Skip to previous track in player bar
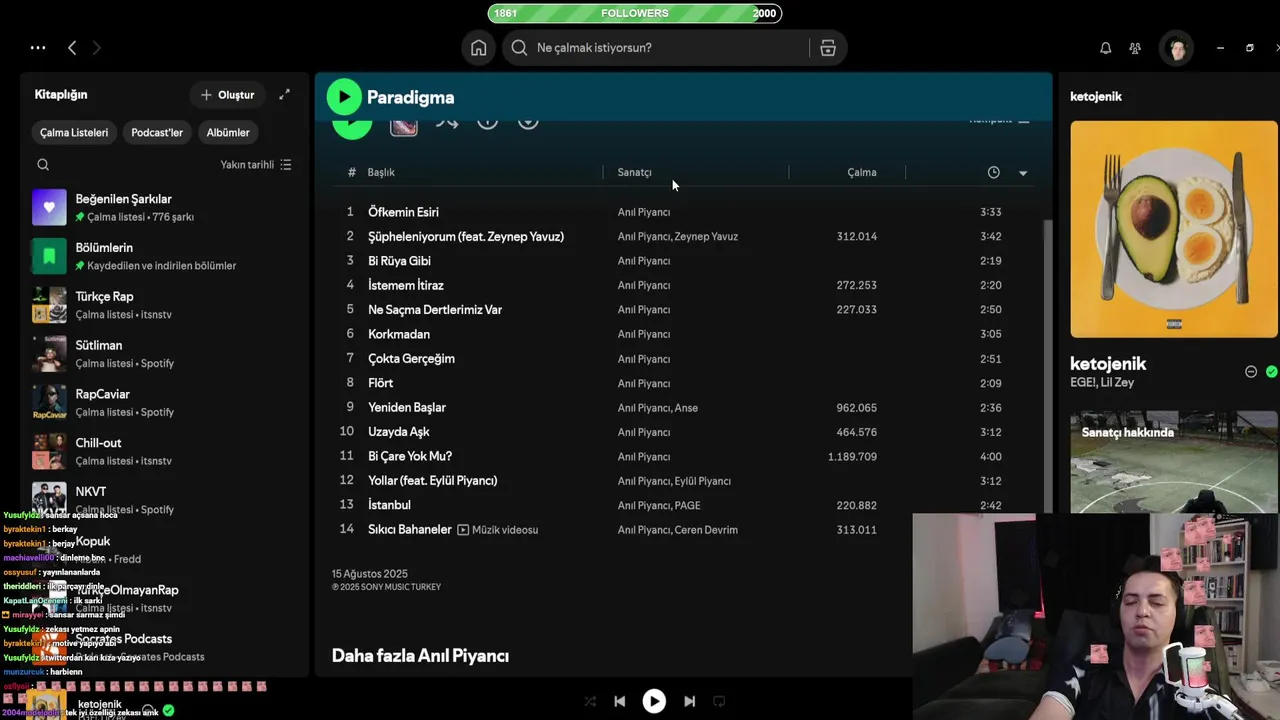The width and height of the screenshot is (1280, 720). point(619,702)
